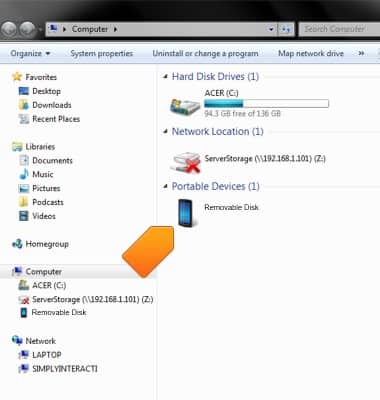Image resolution: width=380 pixels, height=400 pixels.
Task: Click the SIMPLYINTERACTI computer icon
Action: (x=24, y=369)
